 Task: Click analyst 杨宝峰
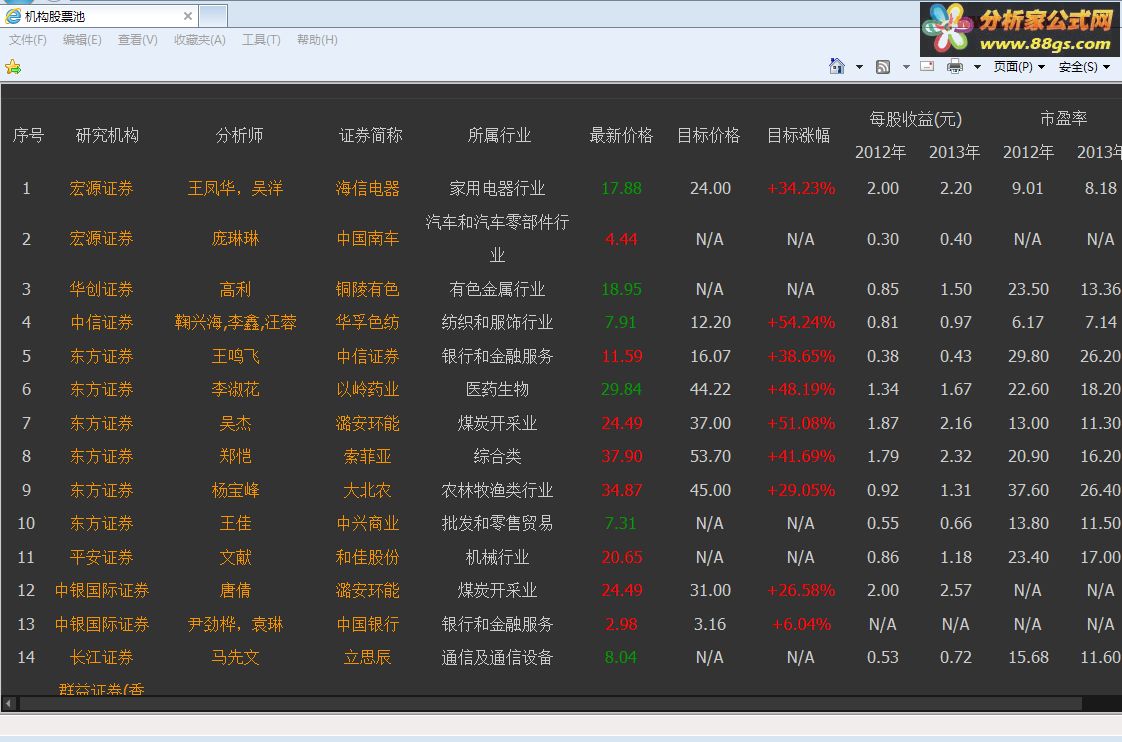tap(235, 490)
